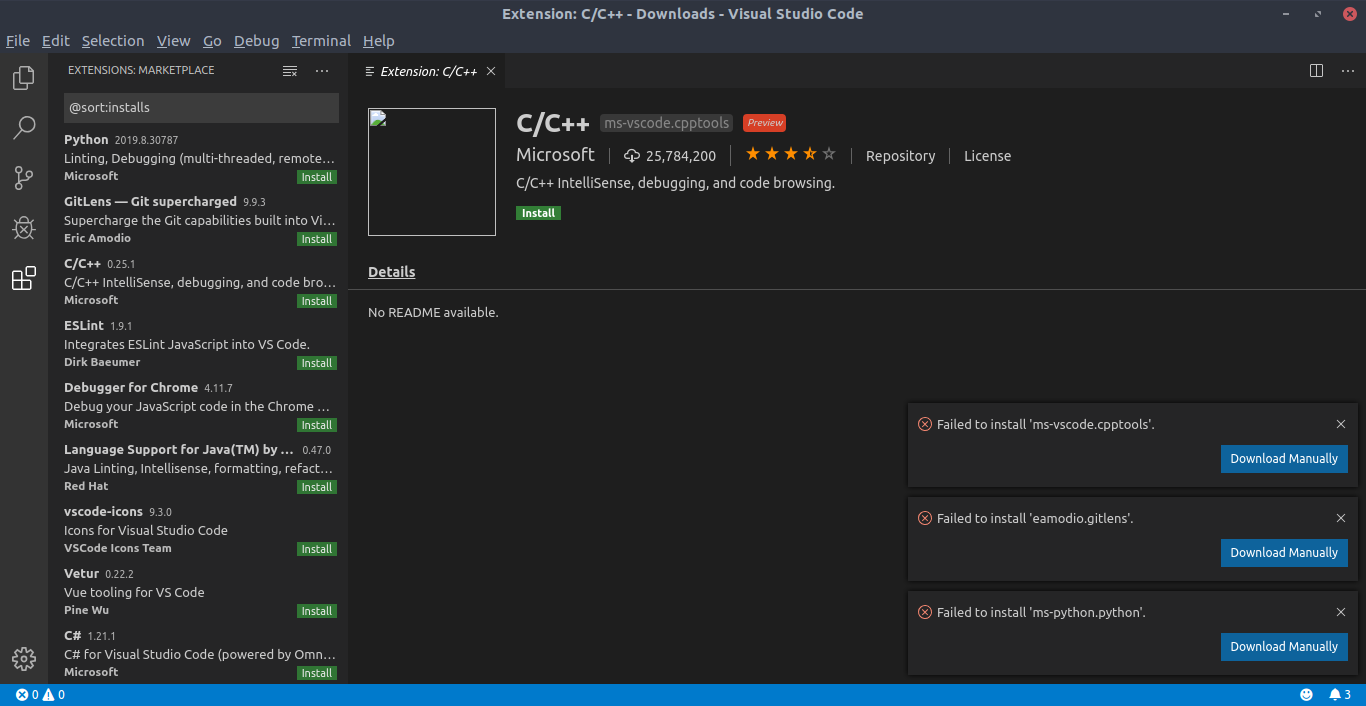Open the Repository link for C/C++
This screenshot has height=706, width=1366.
(900, 156)
